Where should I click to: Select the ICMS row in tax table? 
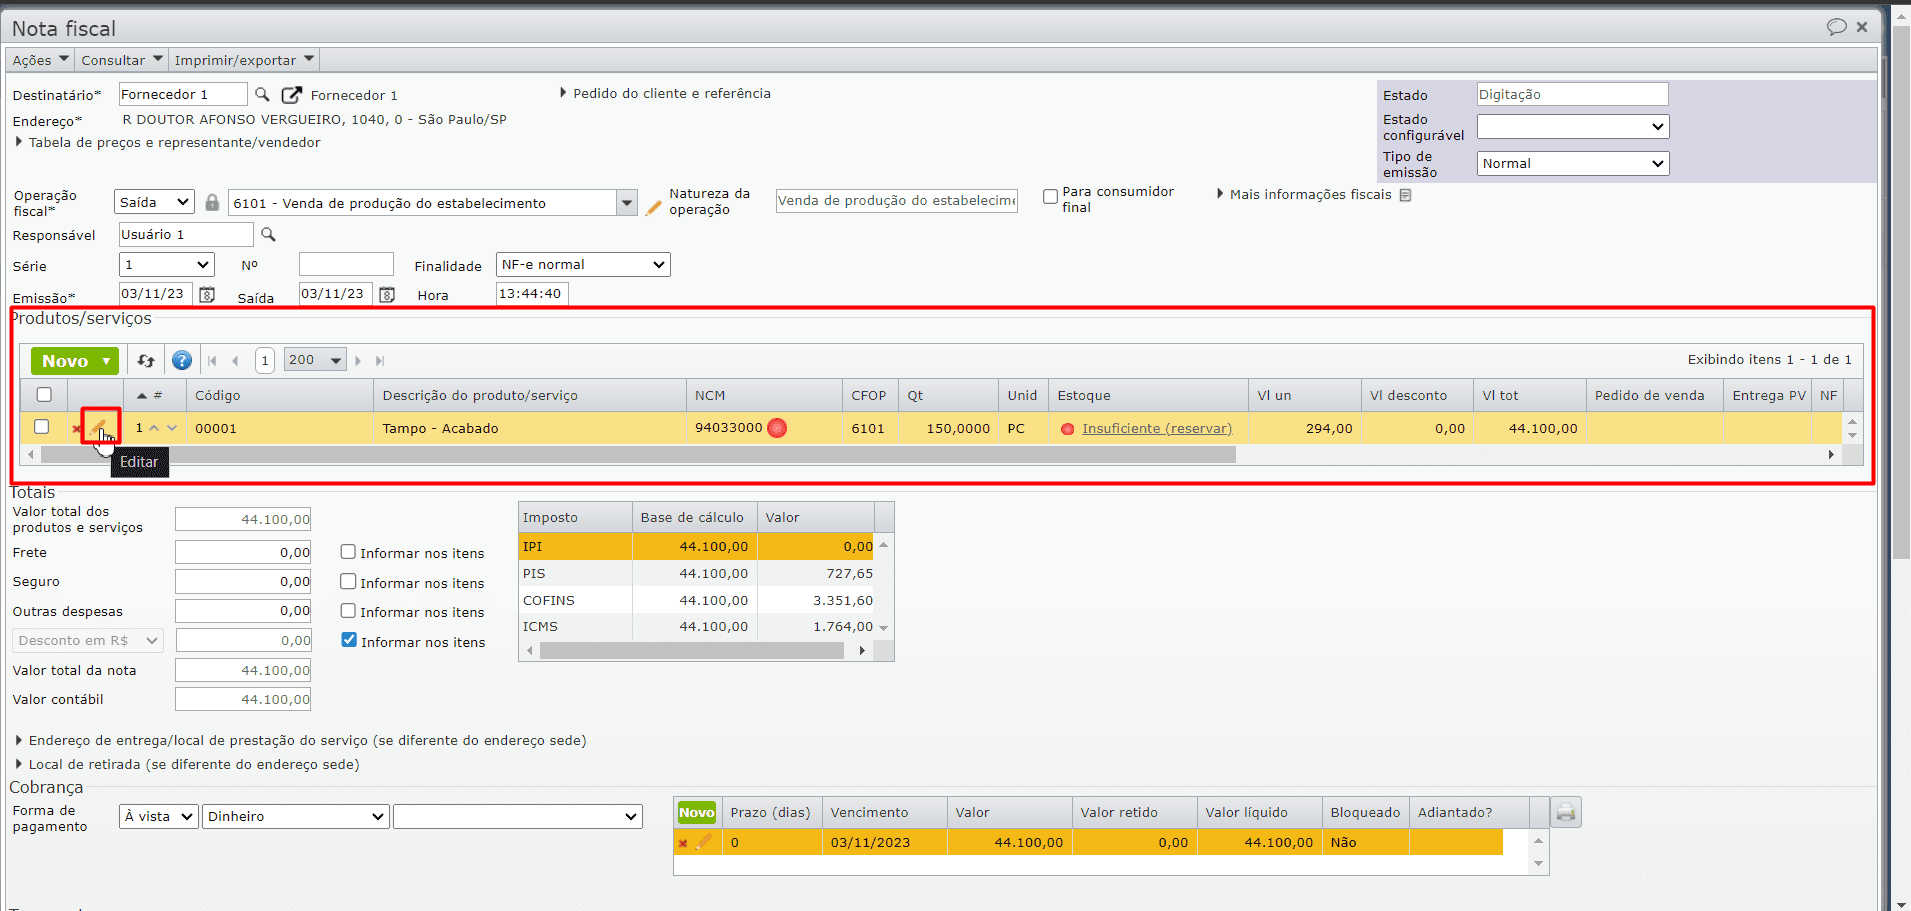pos(697,627)
